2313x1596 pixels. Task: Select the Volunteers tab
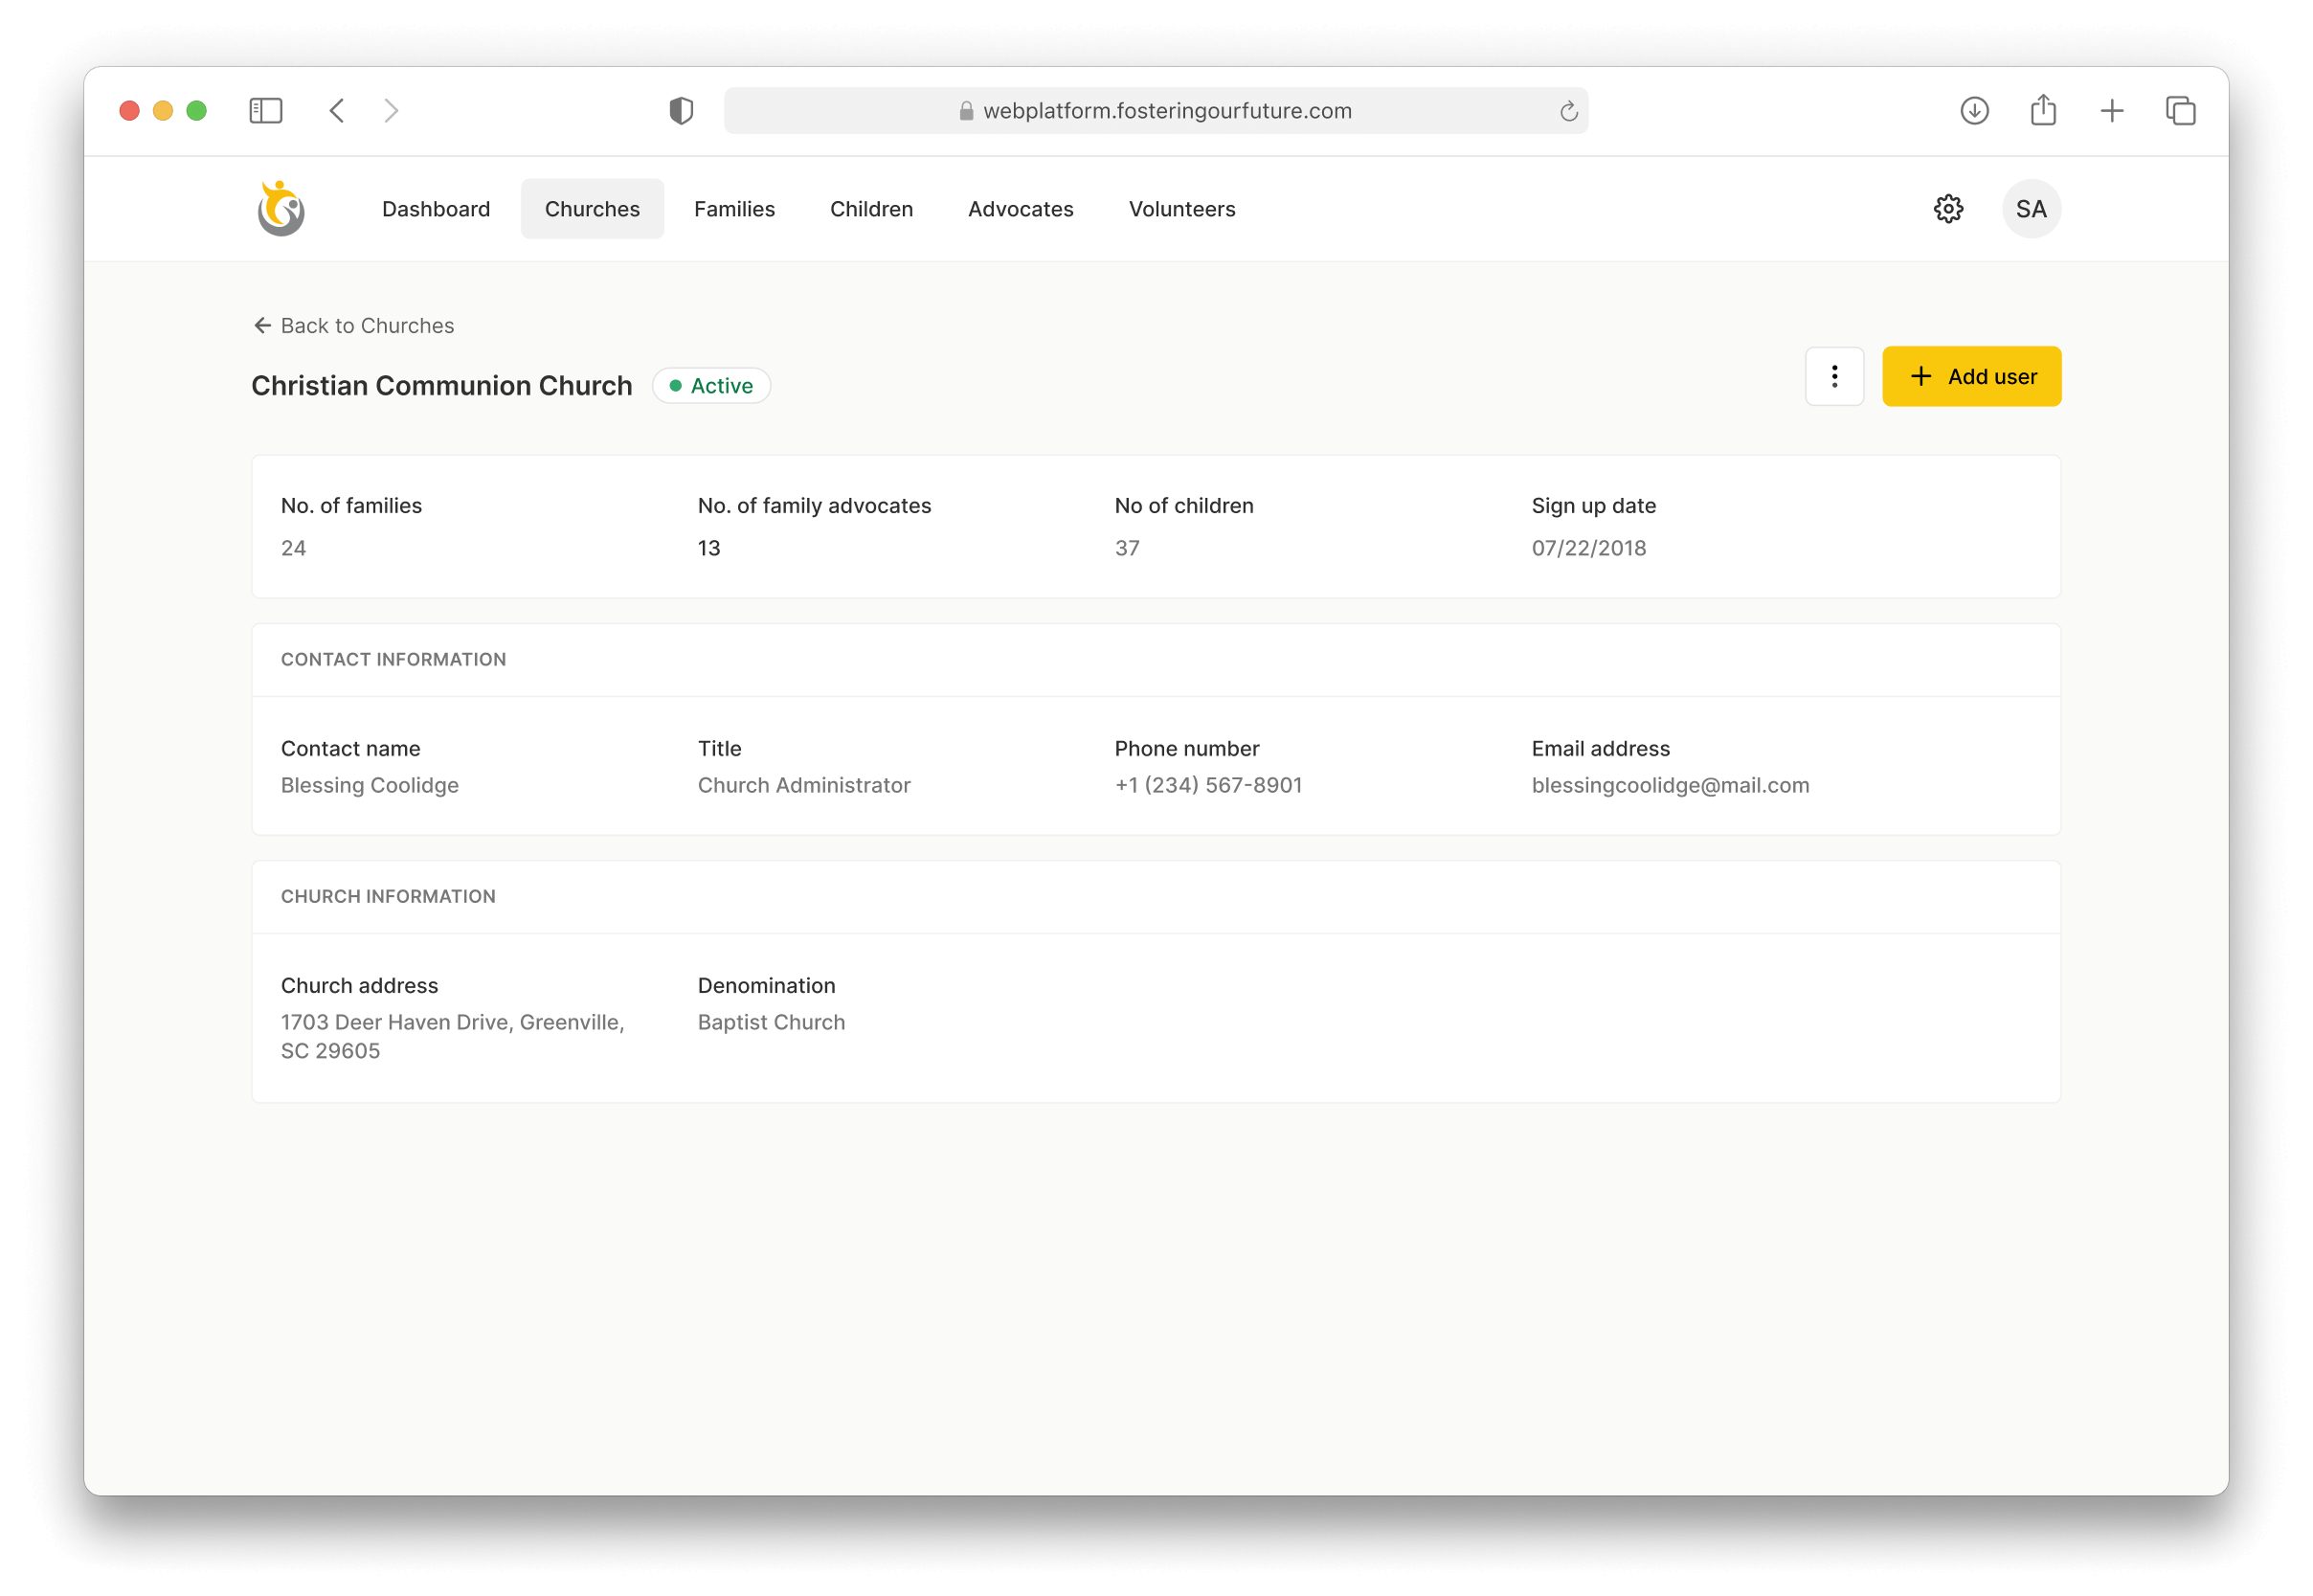tap(1182, 209)
